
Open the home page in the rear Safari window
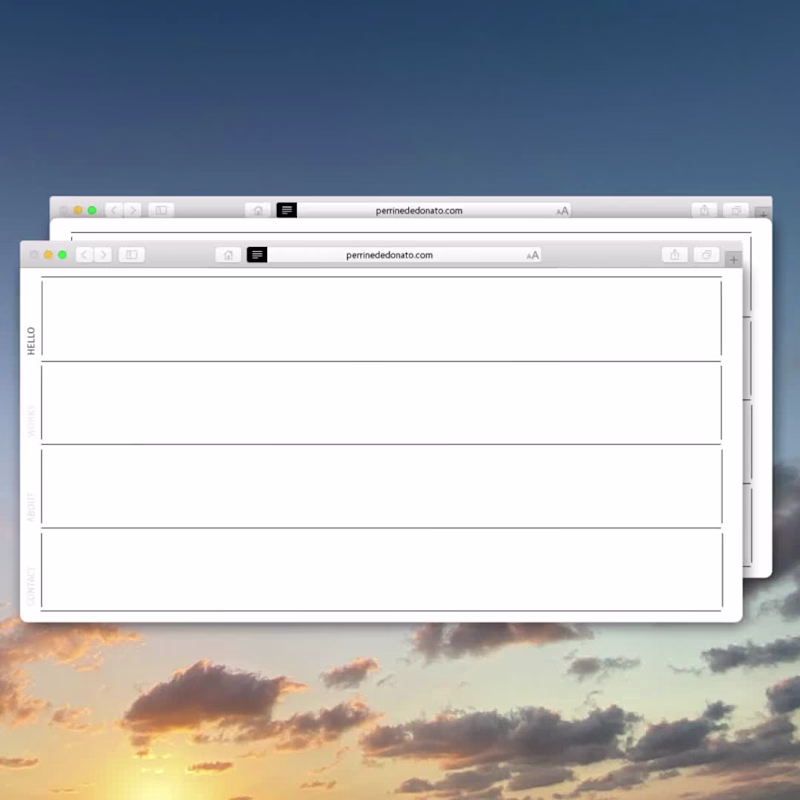[x=258, y=210]
